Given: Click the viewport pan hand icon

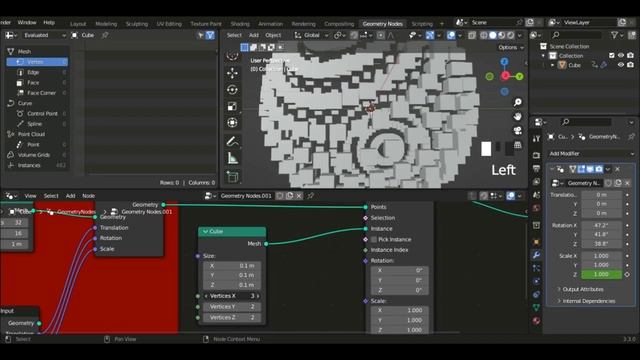Looking at the screenshot, I should (x=518, y=116).
